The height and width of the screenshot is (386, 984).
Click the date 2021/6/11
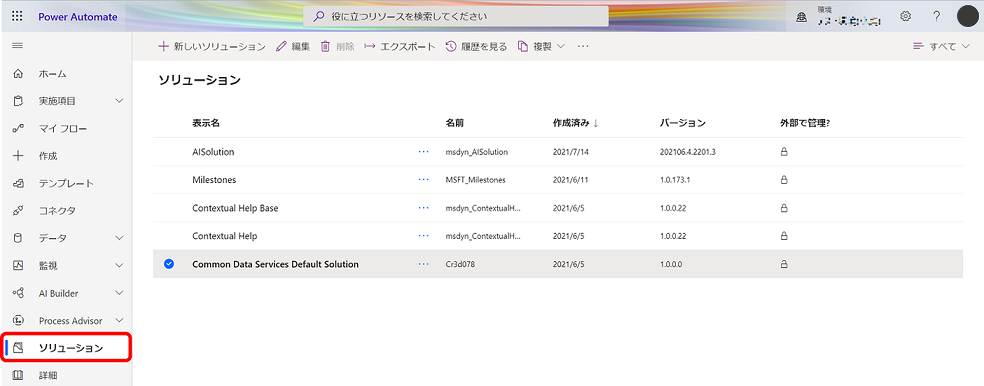pyautogui.click(x=569, y=180)
